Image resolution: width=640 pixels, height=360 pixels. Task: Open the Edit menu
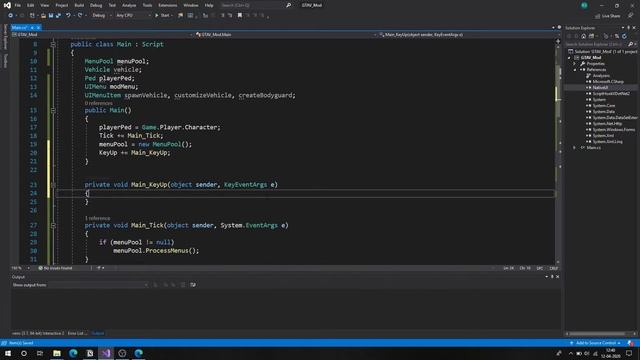31,5
